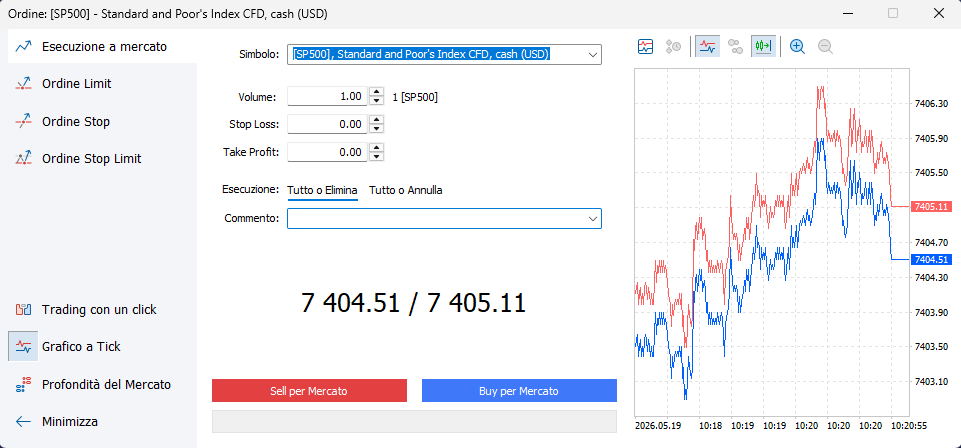Click the 1 [SP500] volume text

click(415, 97)
